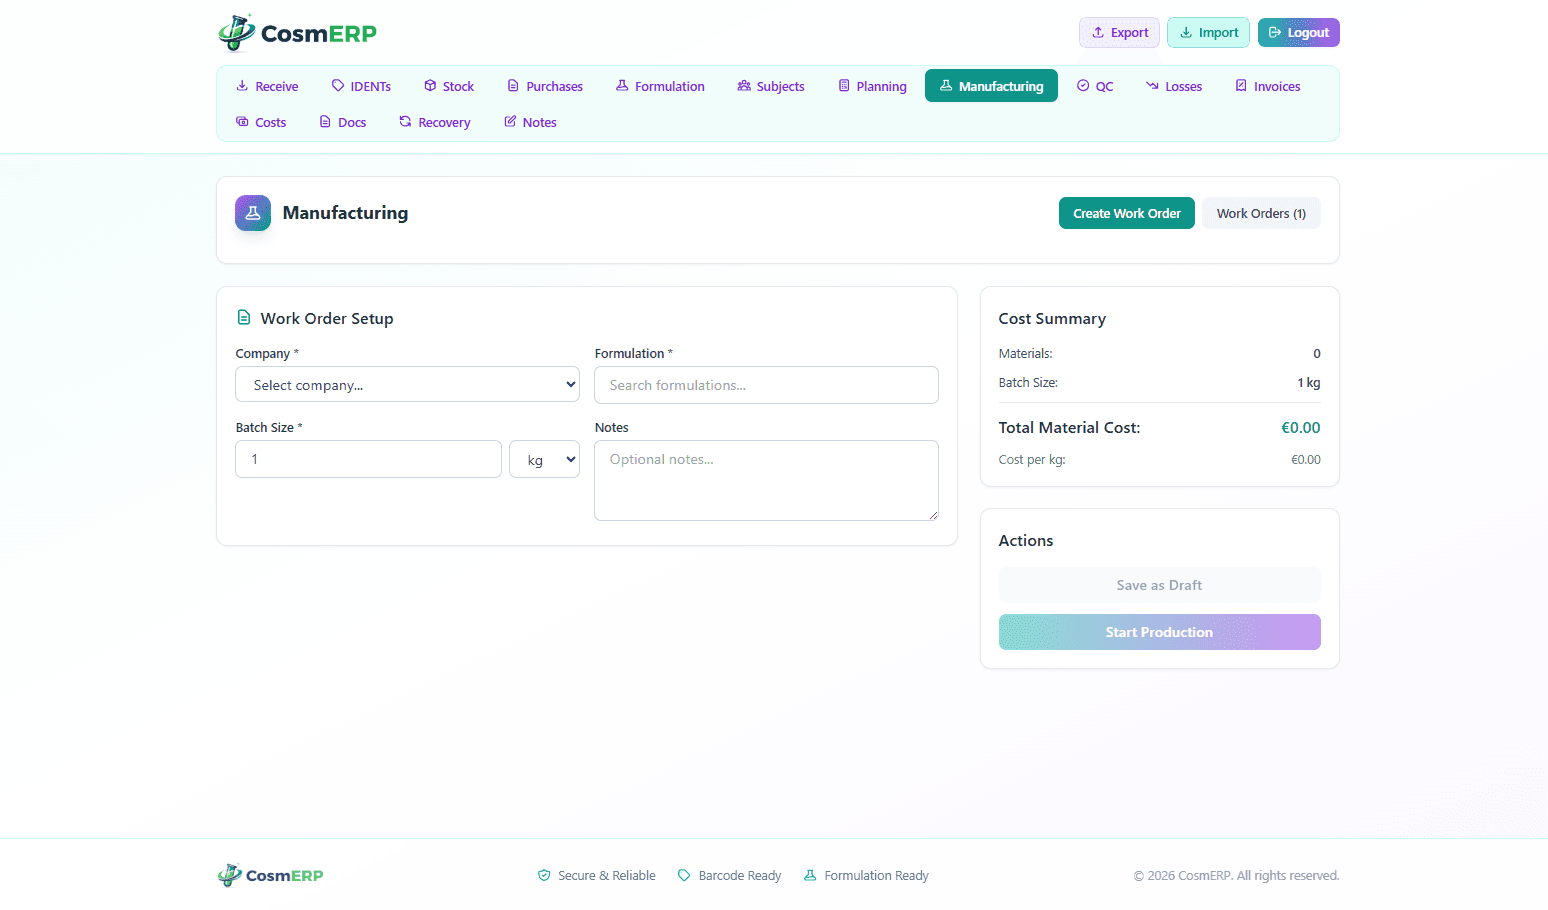1548x910 pixels.
Task: Click the Export button
Action: coord(1119,33)
